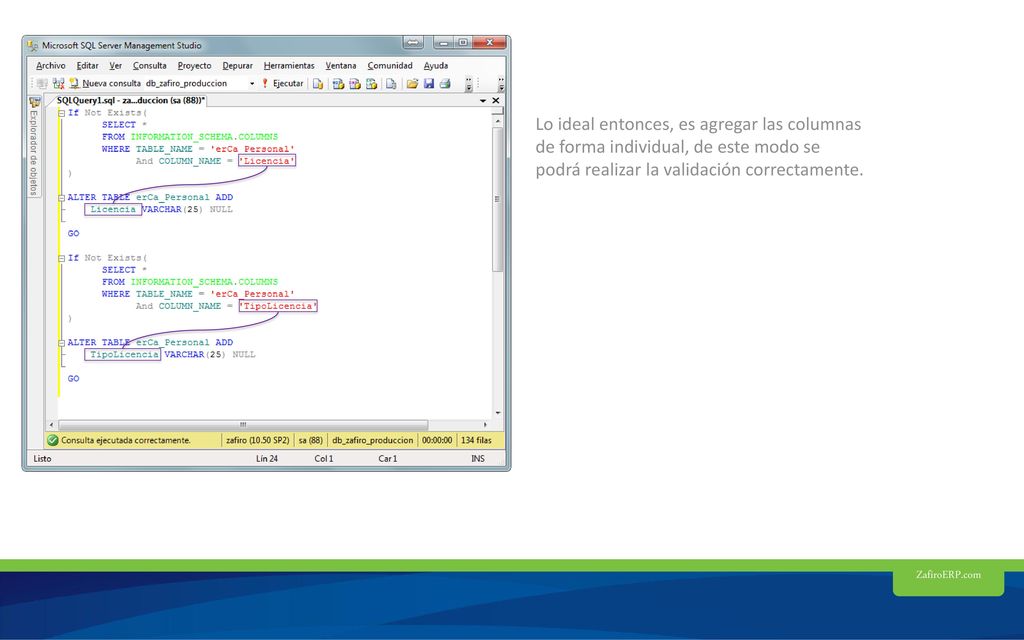Open the far-right toolbar overflow options arrow

(x=501, y=84)
